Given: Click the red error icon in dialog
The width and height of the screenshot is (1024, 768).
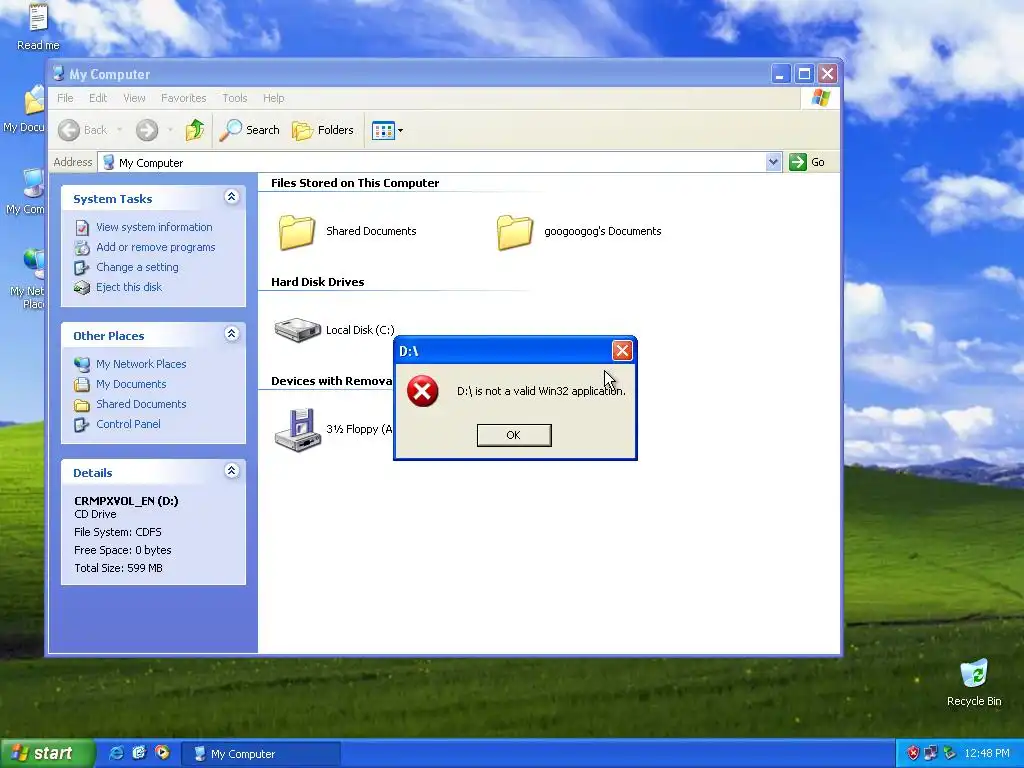Looking at the screenshot, I should (423, 391).
